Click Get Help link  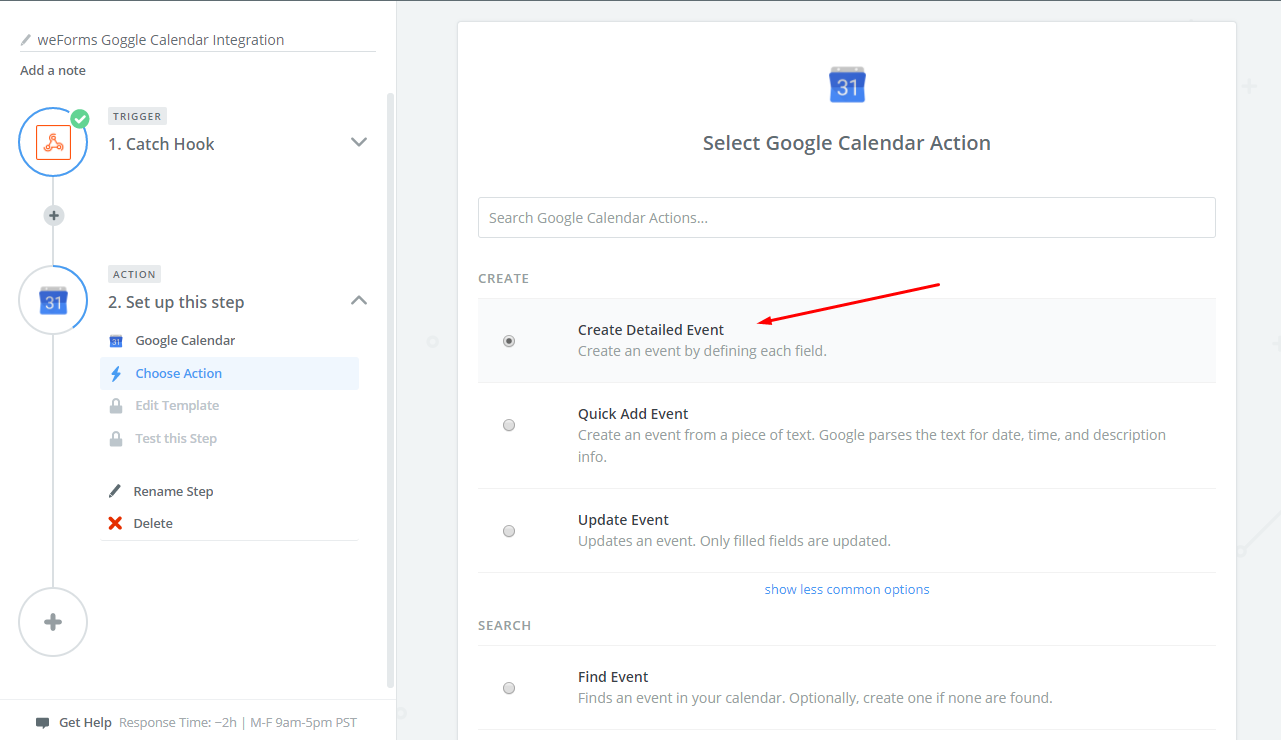[85, 722]
